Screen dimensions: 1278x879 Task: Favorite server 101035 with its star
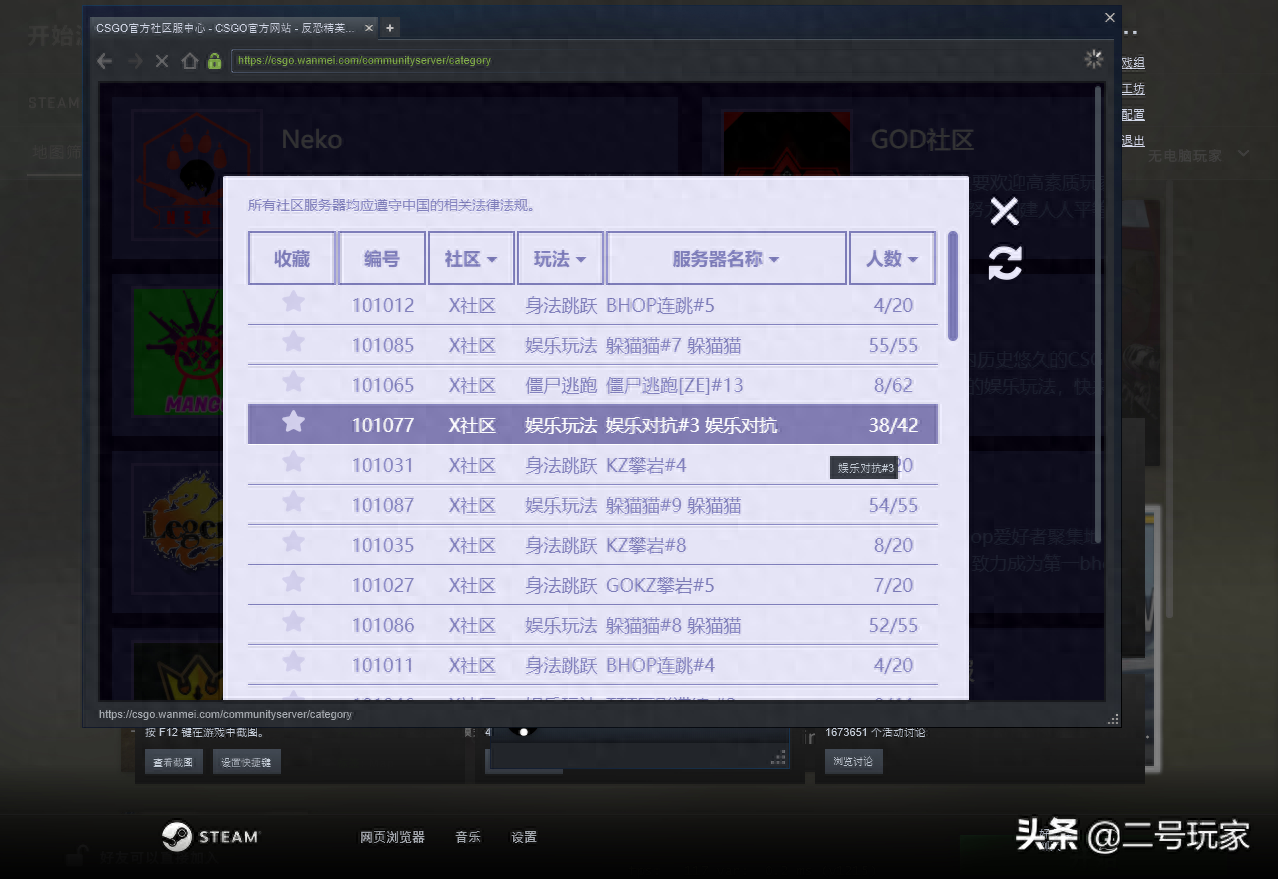click(x=293, y=542)
